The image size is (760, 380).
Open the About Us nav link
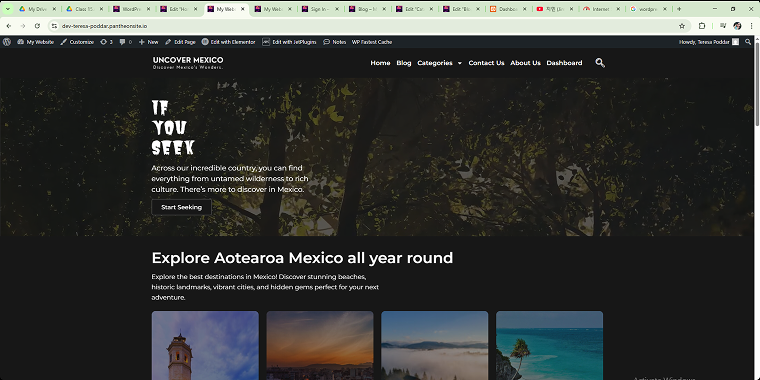525,63
